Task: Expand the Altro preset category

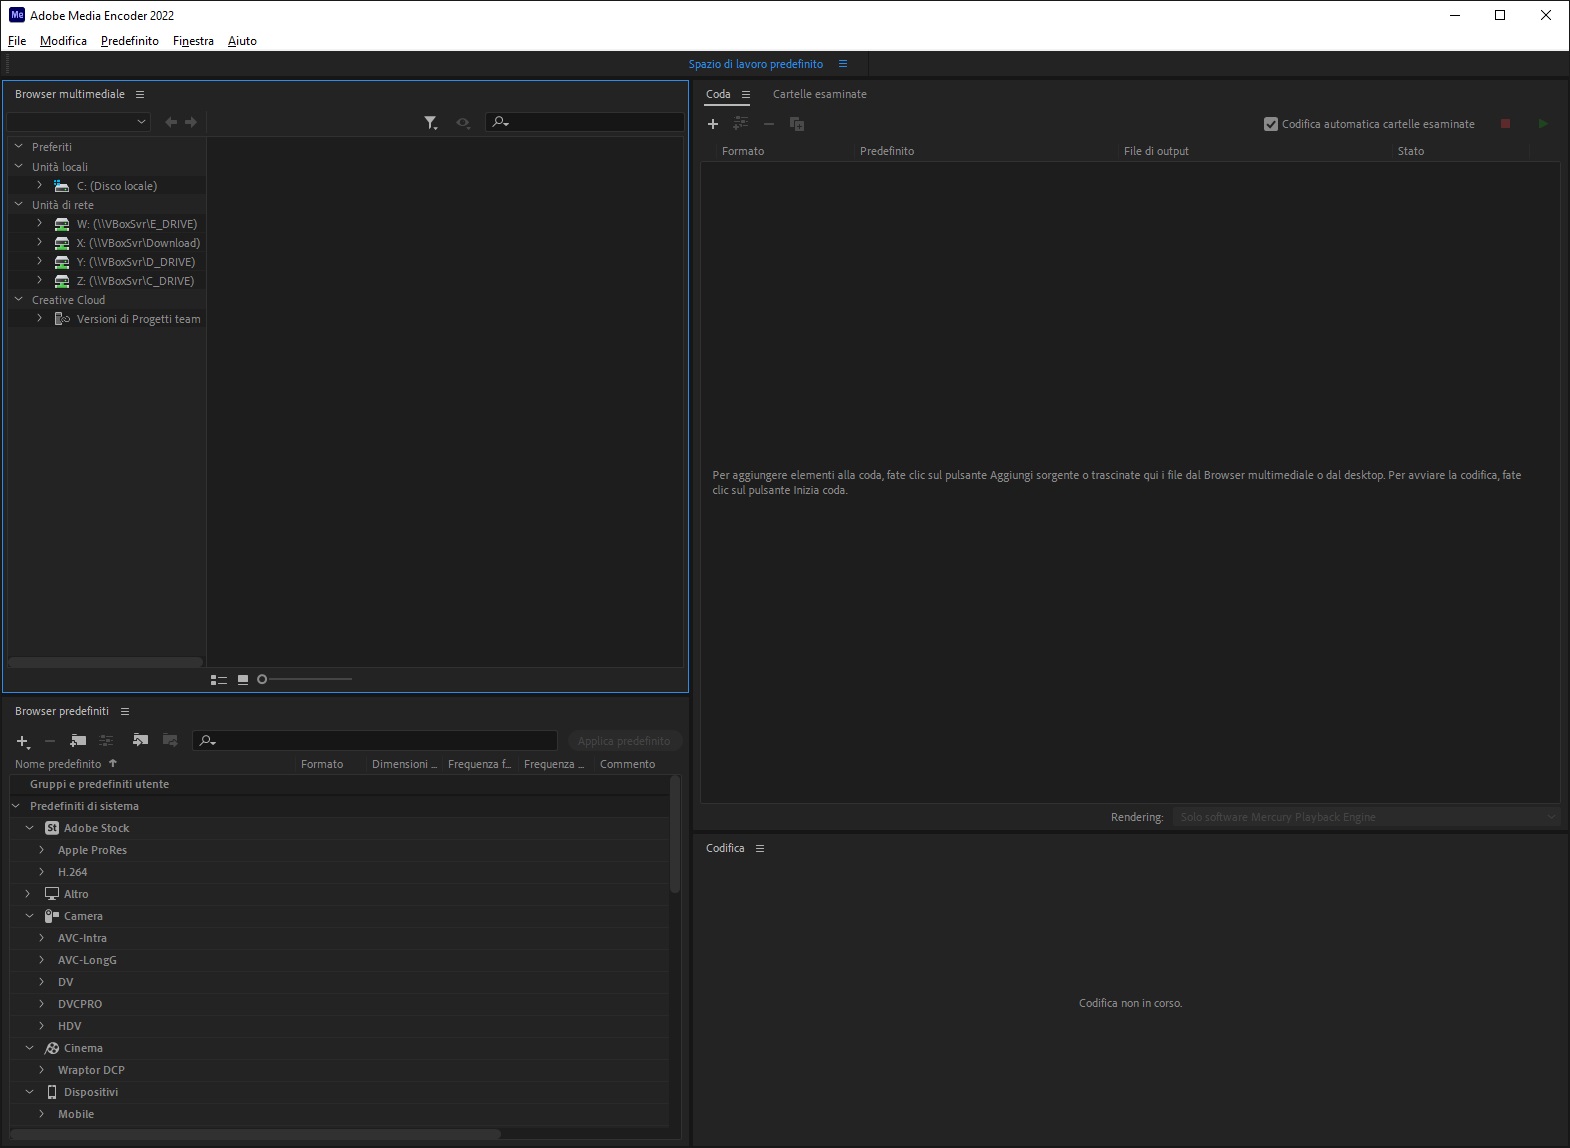Action: [28, 894]
